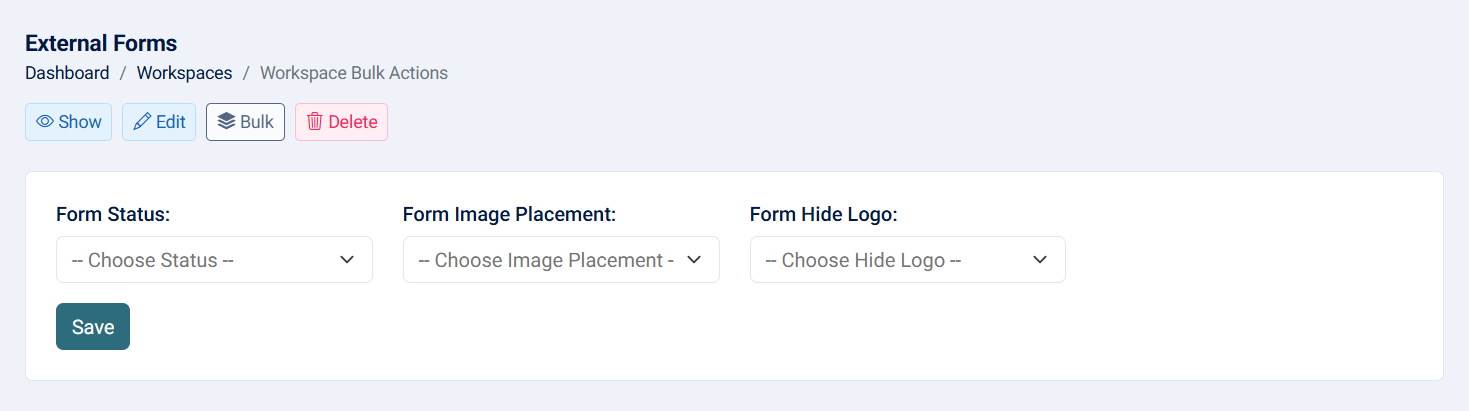
Task: Click the Delete button text
Action: point(353,122)
